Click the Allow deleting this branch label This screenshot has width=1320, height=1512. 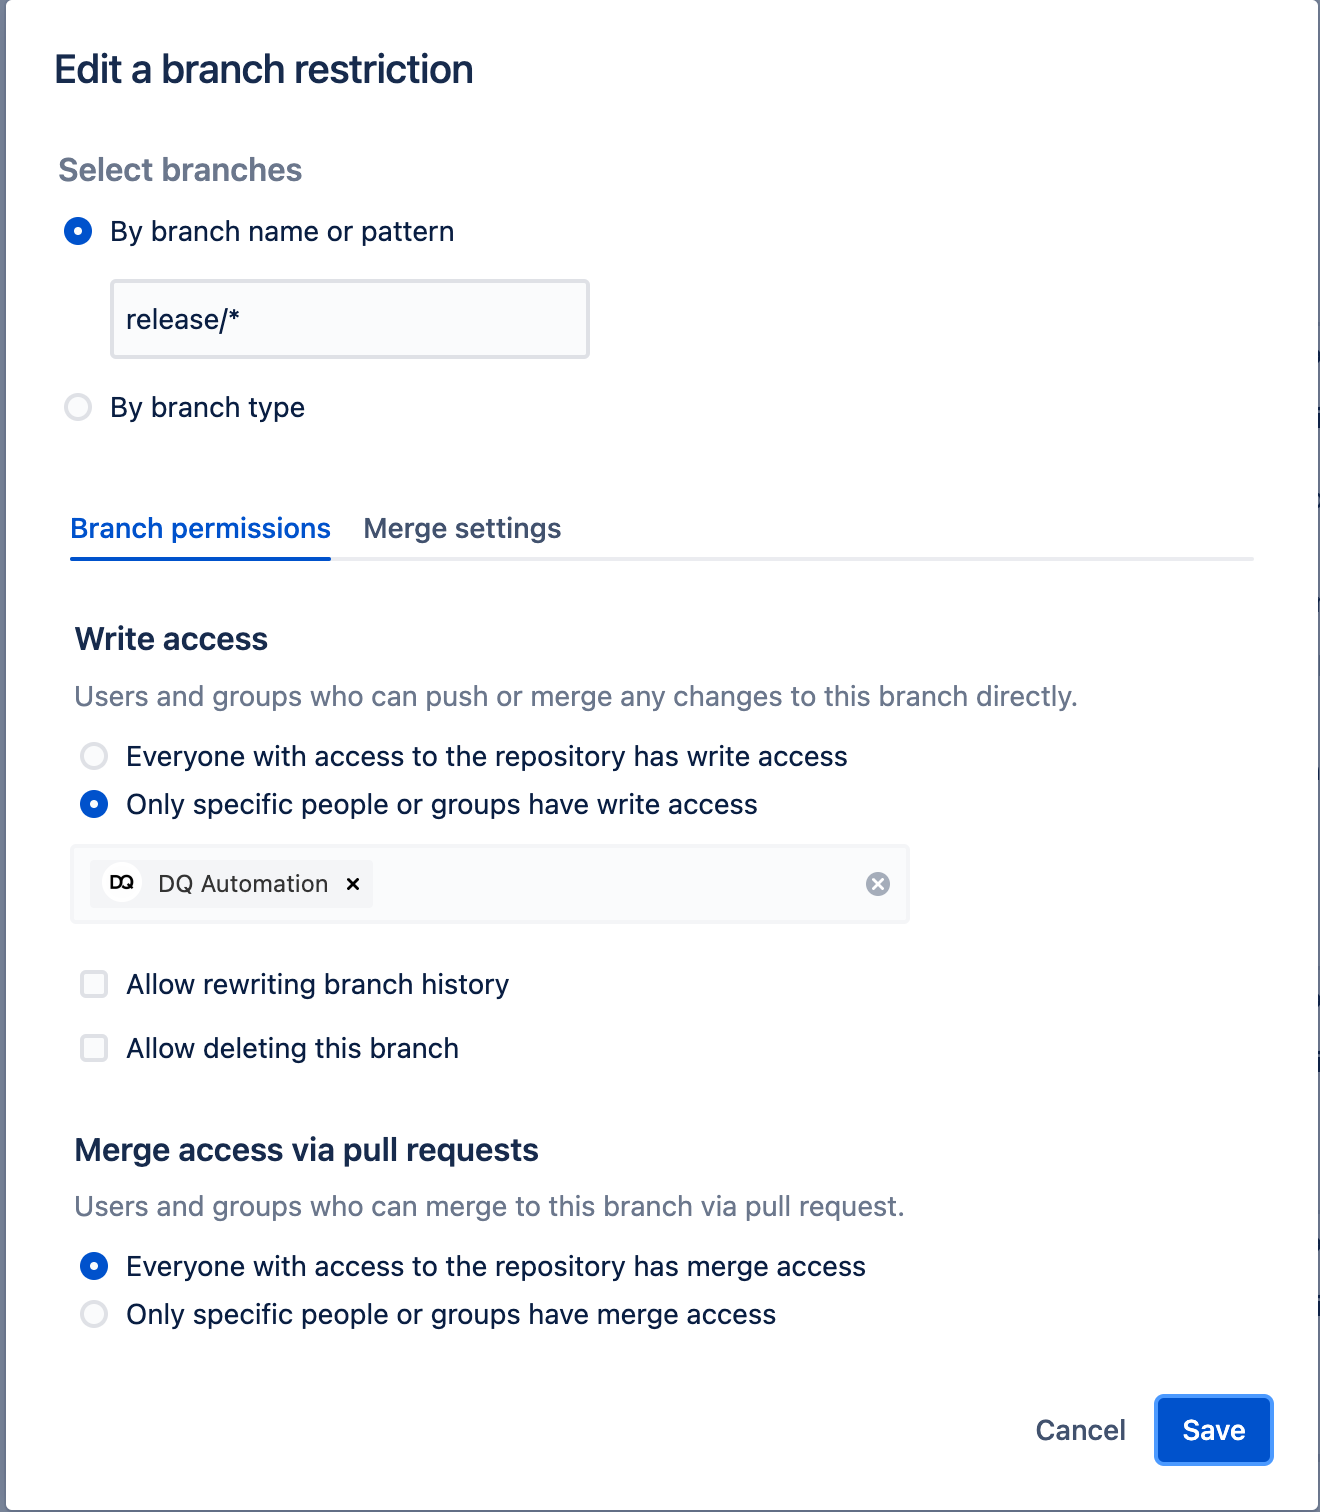tap(291, 1048)
